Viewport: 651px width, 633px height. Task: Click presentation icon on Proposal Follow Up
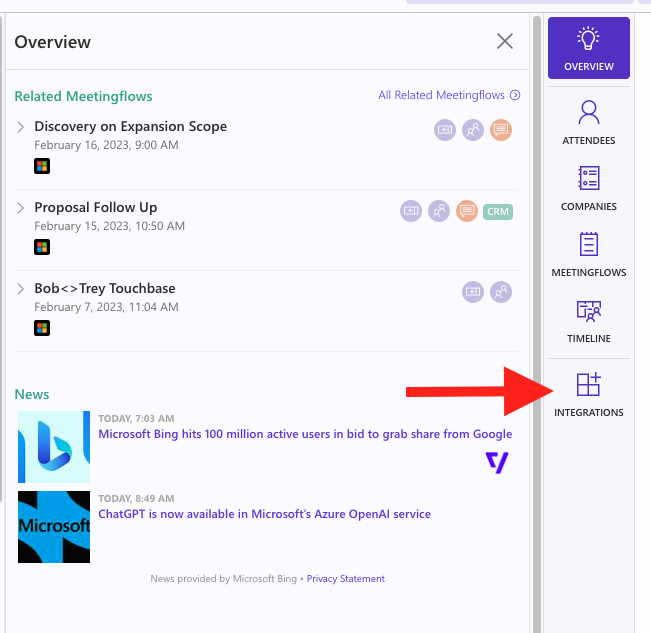point(411,211)
